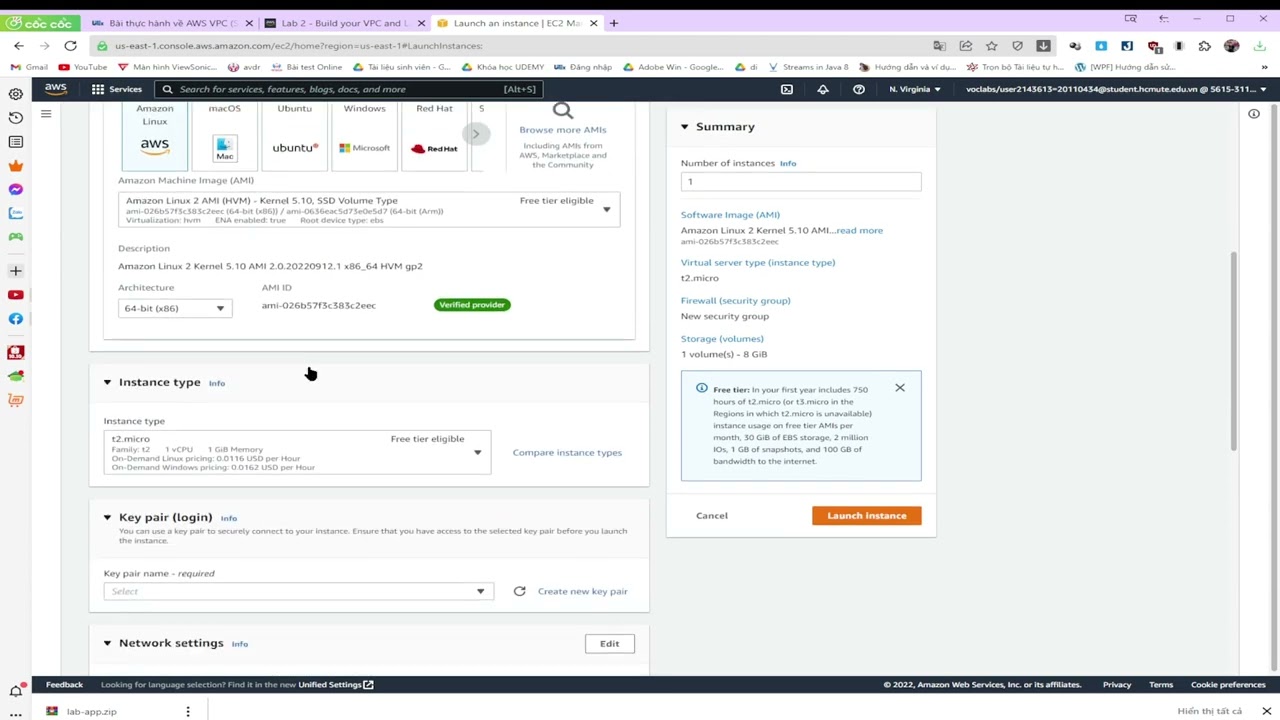Click the page vertical scrollbar
Viewport: 1280px width, 720px height.
1234,350
